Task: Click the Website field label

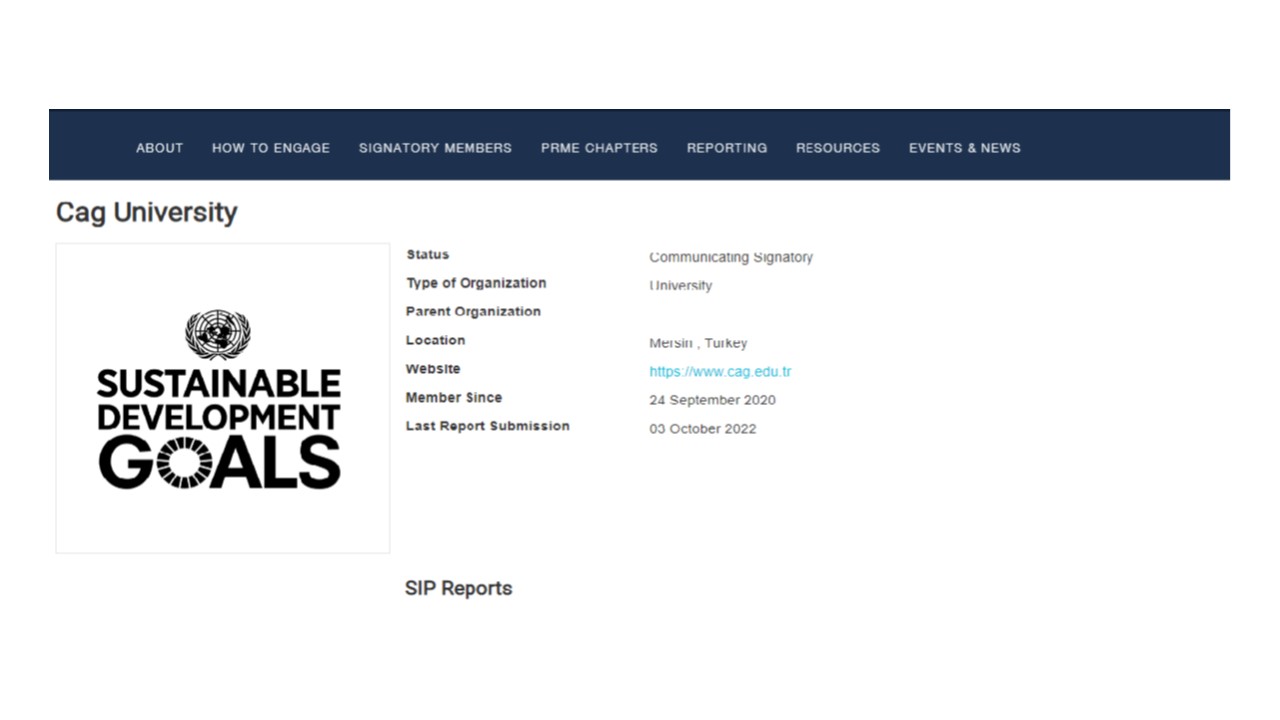Action: pos(433,369)
